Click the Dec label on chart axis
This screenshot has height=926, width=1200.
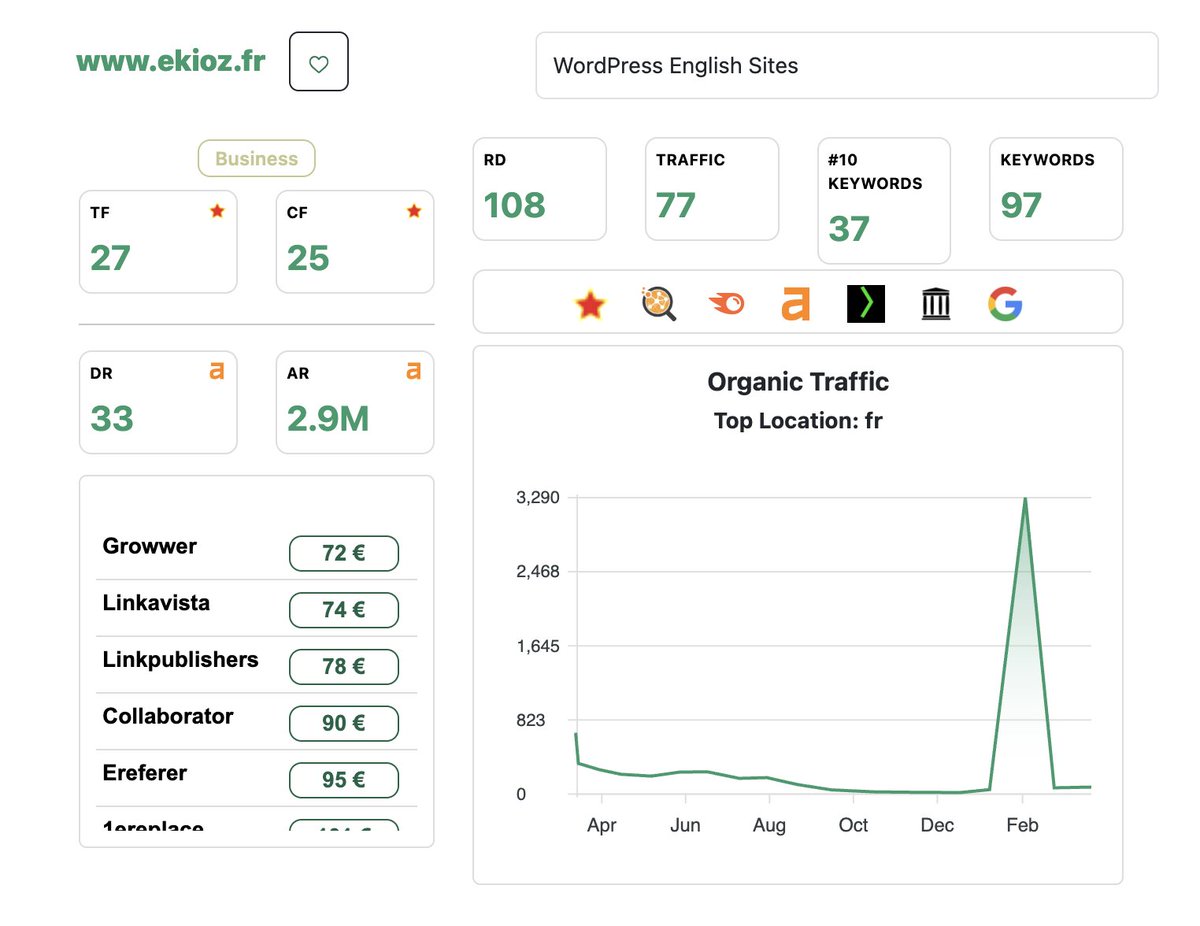937,826
